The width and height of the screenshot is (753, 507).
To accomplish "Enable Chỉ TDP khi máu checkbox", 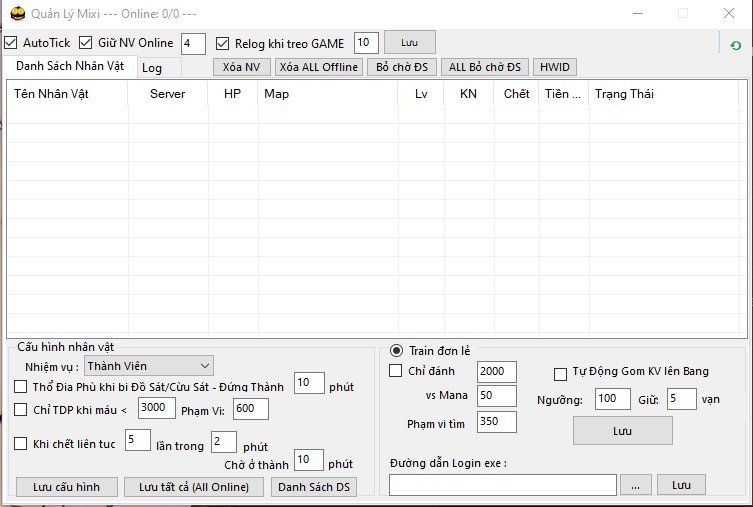I will click(x=21, y=410).
